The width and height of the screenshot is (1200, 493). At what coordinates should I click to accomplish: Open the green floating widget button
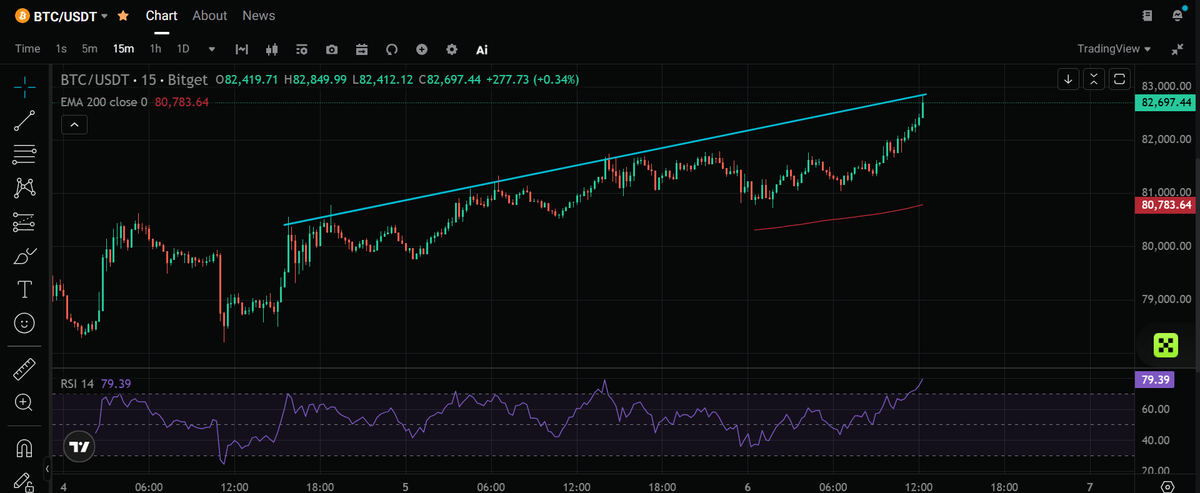[x=1165, y=346]
